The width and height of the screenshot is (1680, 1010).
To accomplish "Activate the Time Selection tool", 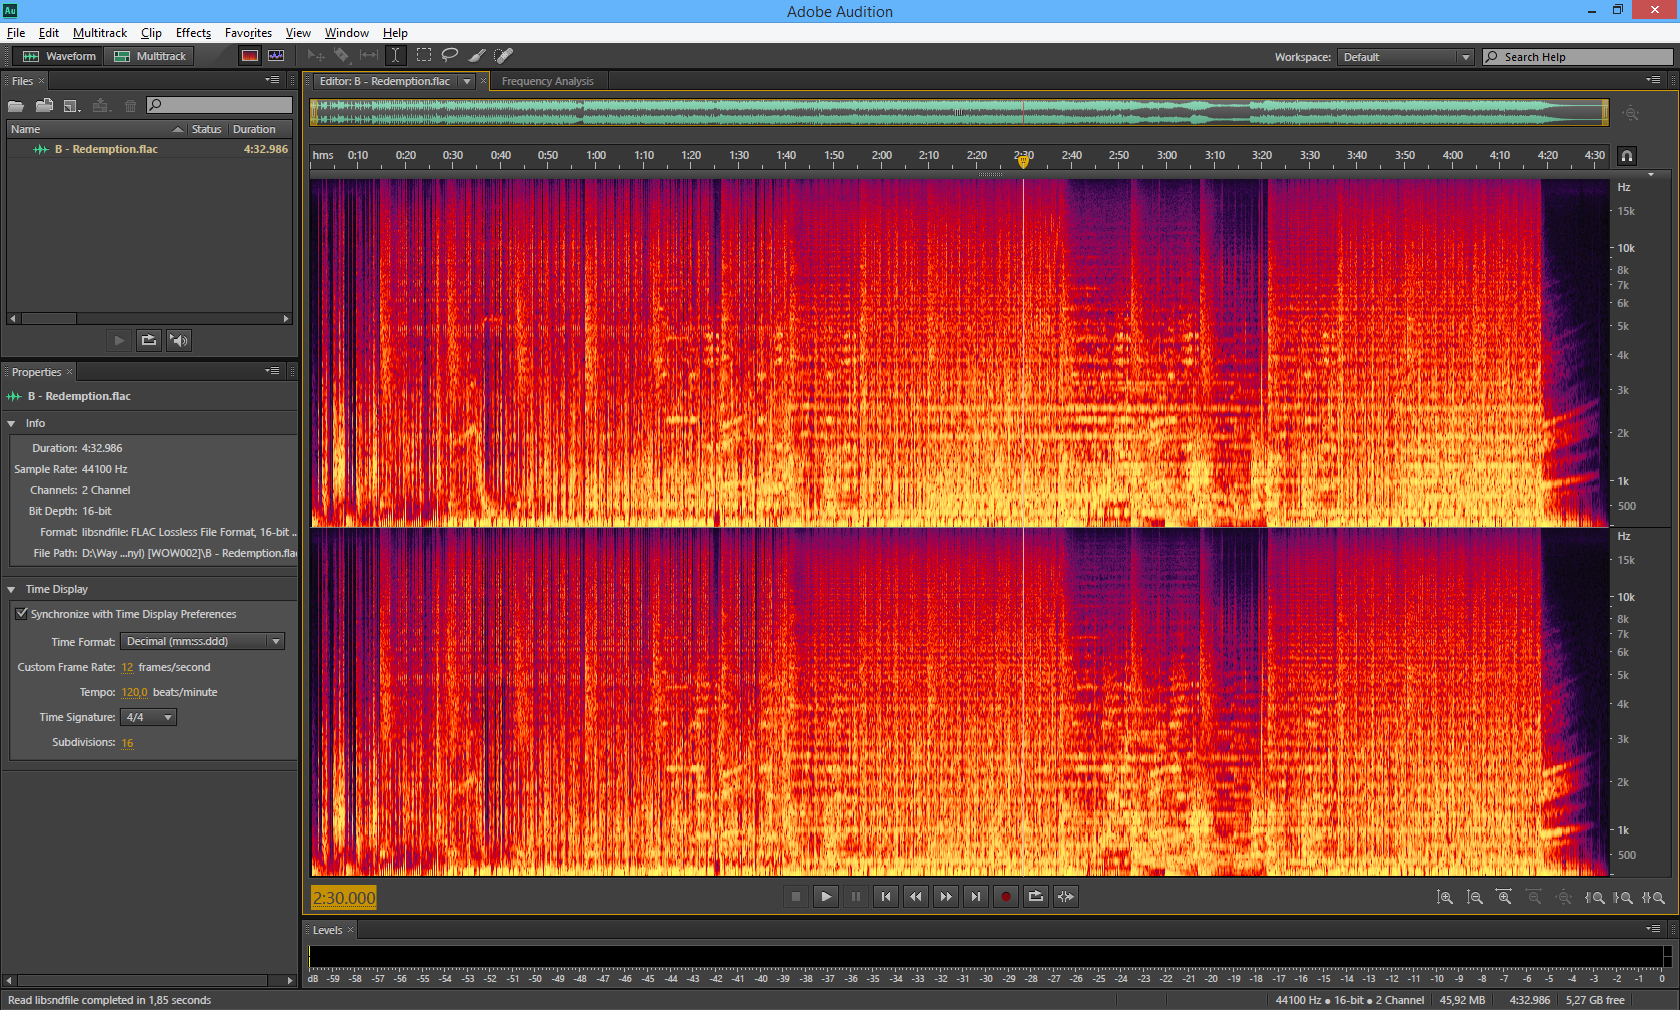I will [x=396, y=56].
